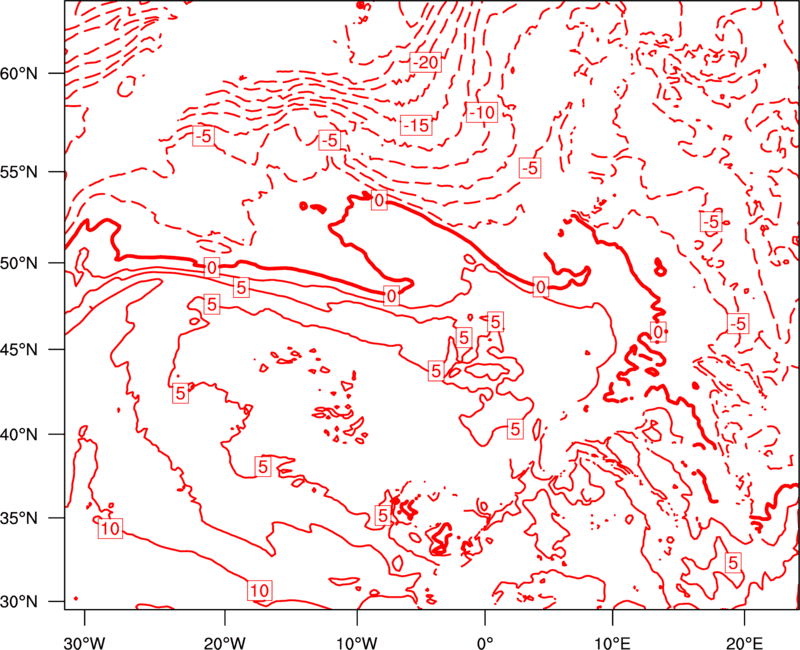The image size is (800, 650).
Task: Click the 40°N latitude axis label
Action: (x=19, y=435)
